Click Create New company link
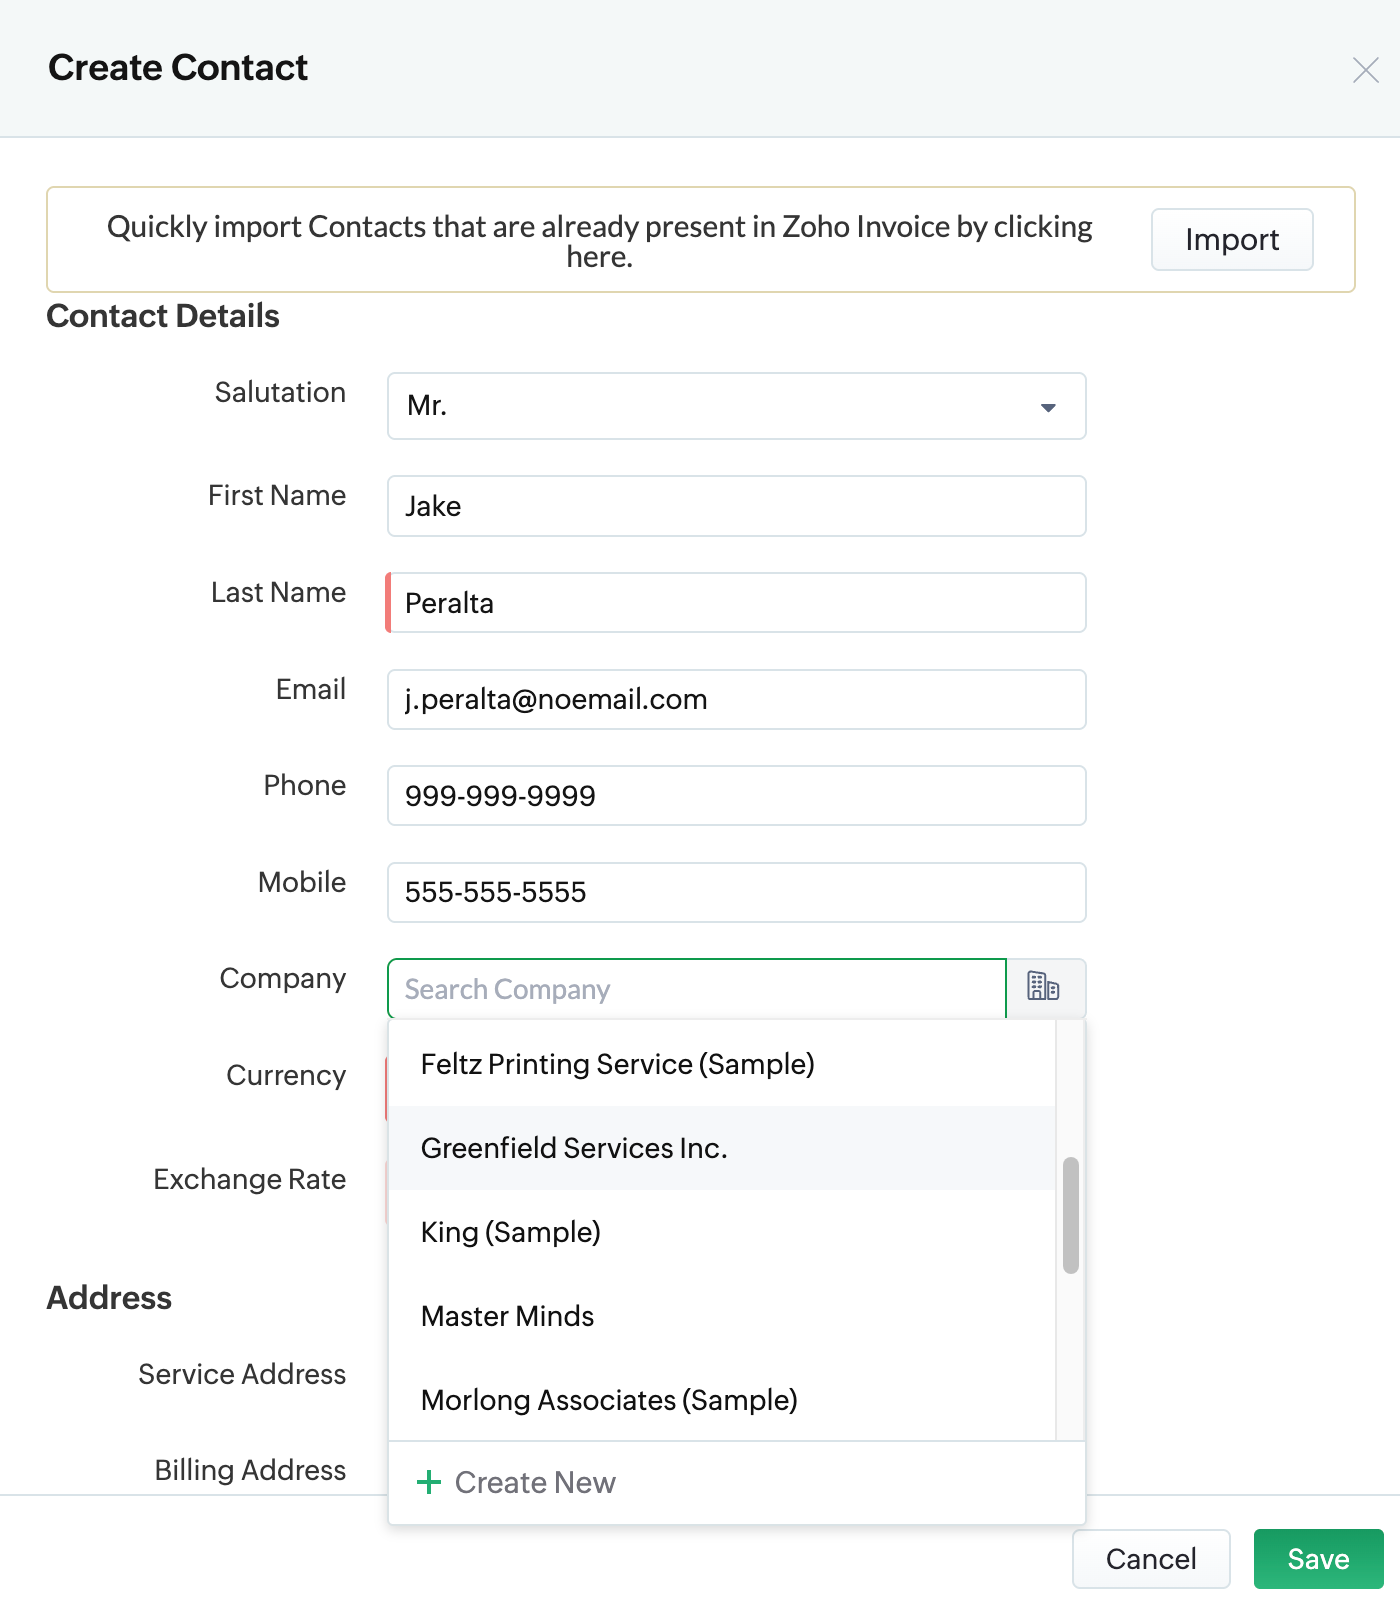 tap(534, 1482)
